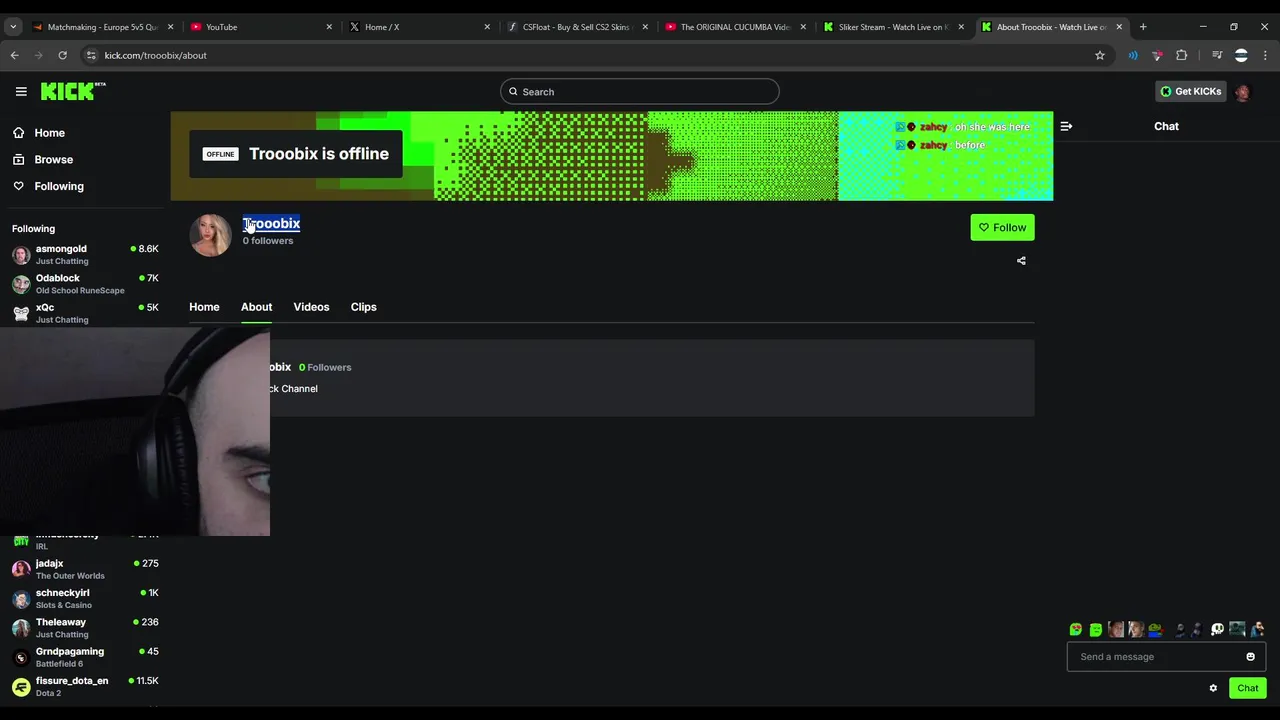
Task: Insert the Pepe frog emote
Action: tap(1156, 630)
